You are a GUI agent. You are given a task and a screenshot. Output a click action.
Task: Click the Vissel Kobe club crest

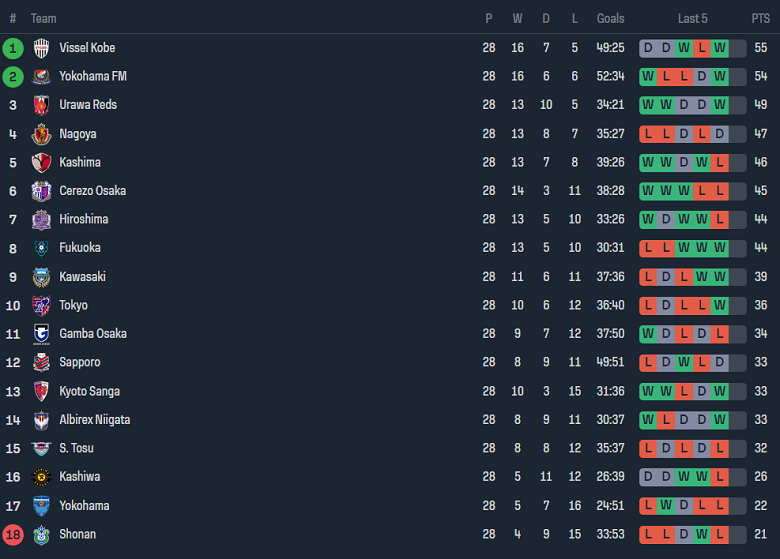(x=41, y=48)
